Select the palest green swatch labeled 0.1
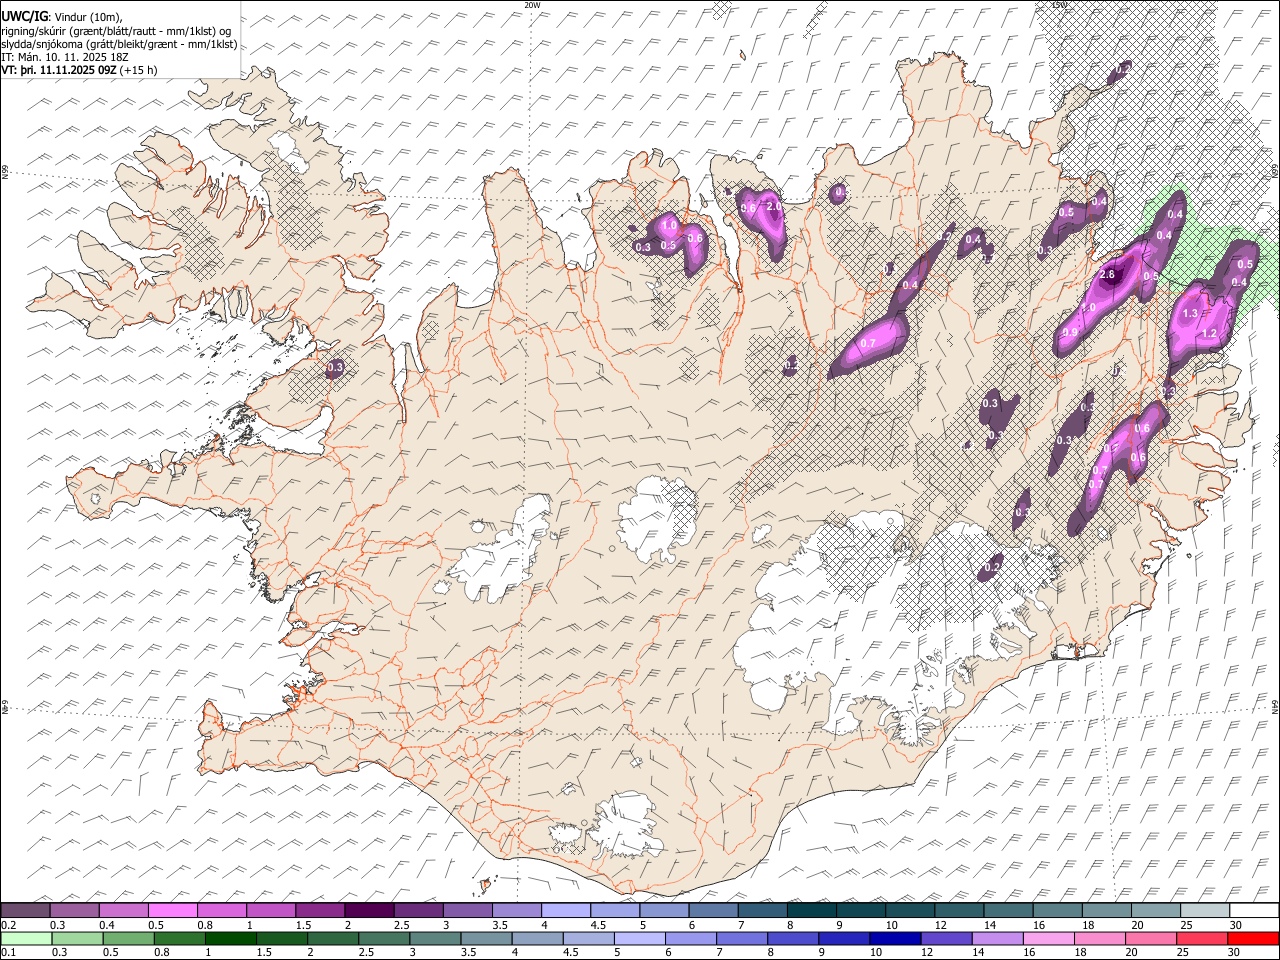Viewport: 1280px width, 960px height. click(26, 938)
